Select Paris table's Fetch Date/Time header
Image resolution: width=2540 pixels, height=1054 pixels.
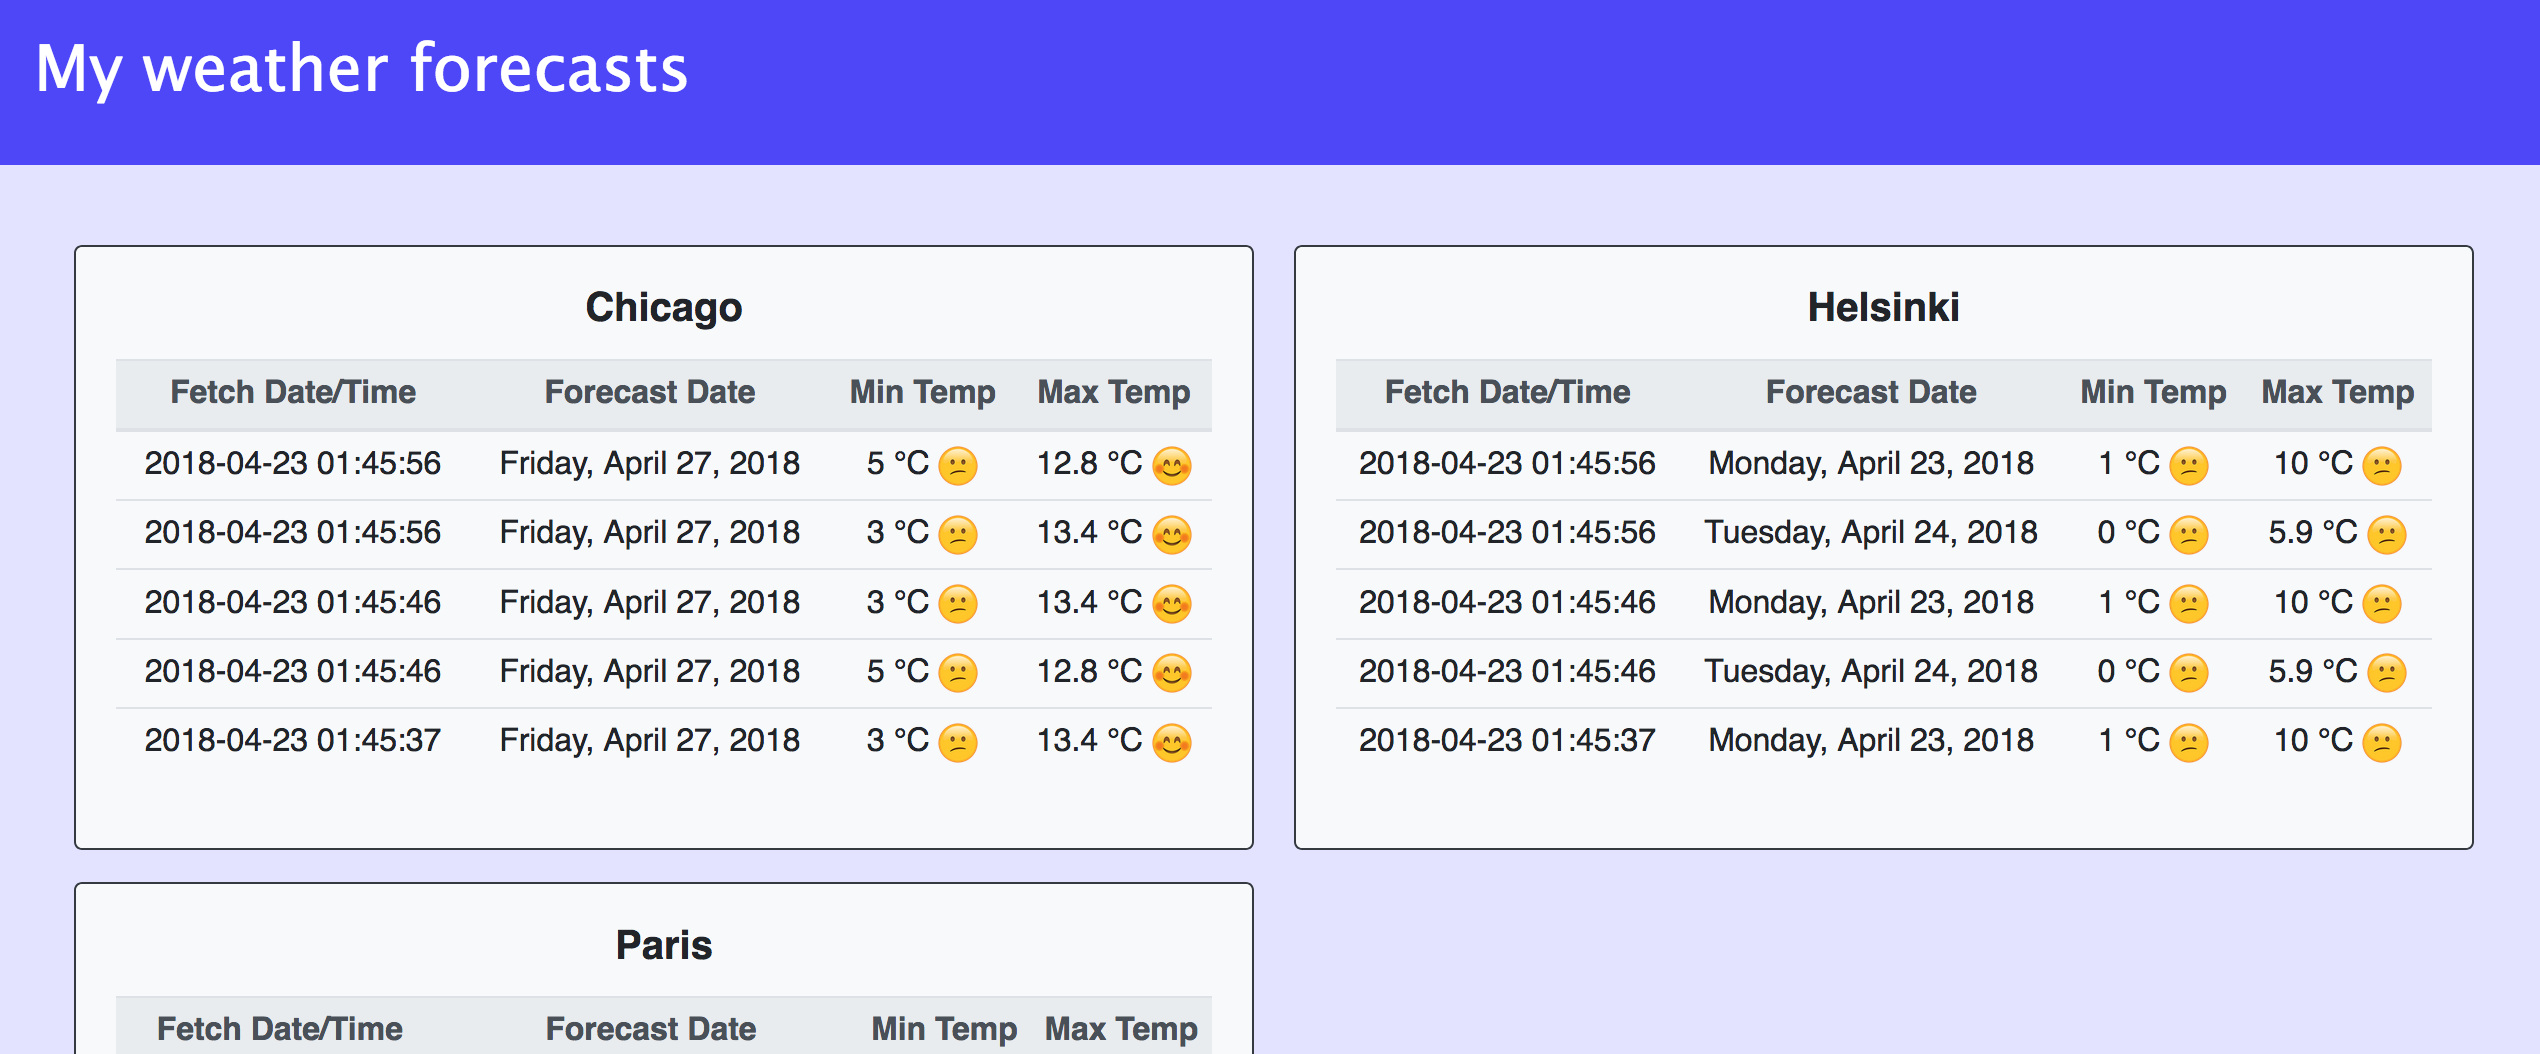(x=280, y=1029)
